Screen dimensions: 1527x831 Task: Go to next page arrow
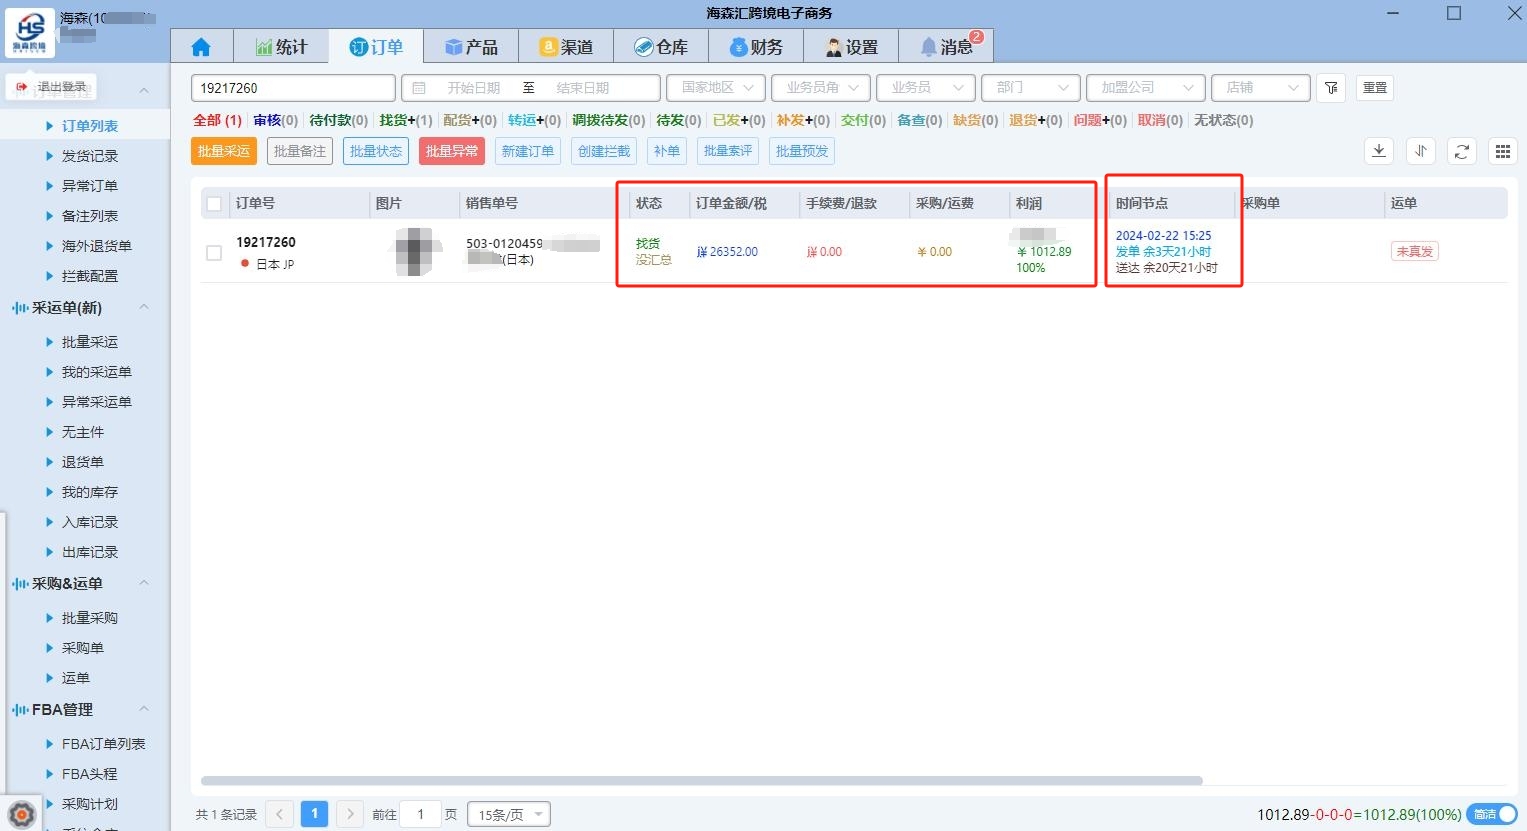350,814
